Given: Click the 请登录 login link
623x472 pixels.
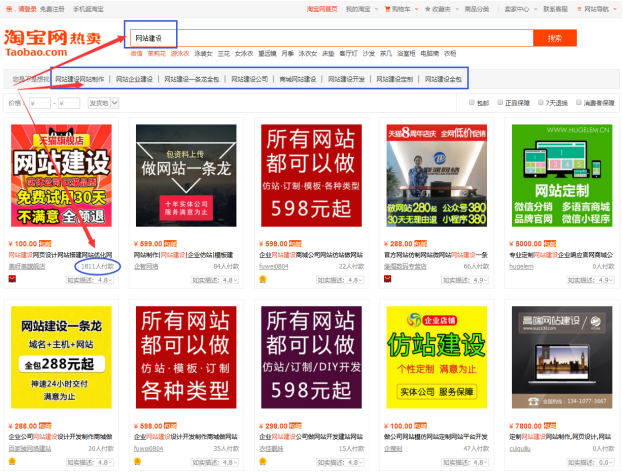Looking at the screenshot, I should pyautogui.click(x=27, y=9).
